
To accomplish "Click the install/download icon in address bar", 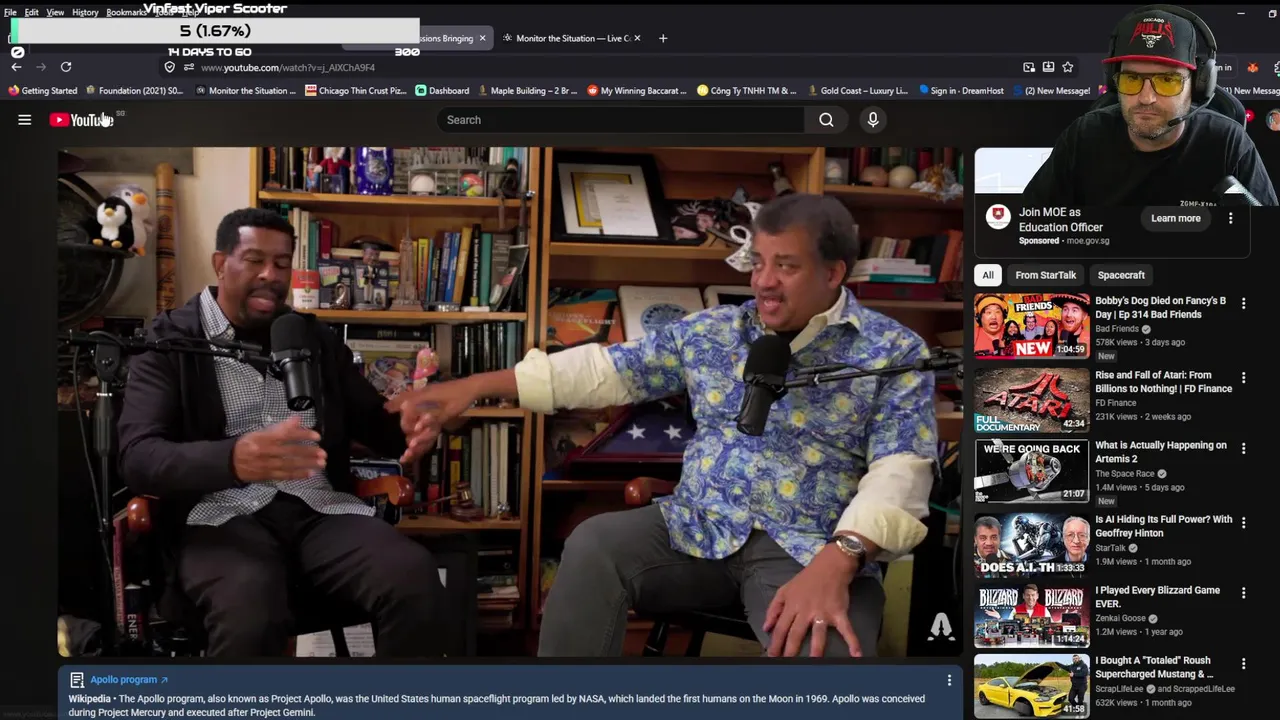I will (1048, 67).
